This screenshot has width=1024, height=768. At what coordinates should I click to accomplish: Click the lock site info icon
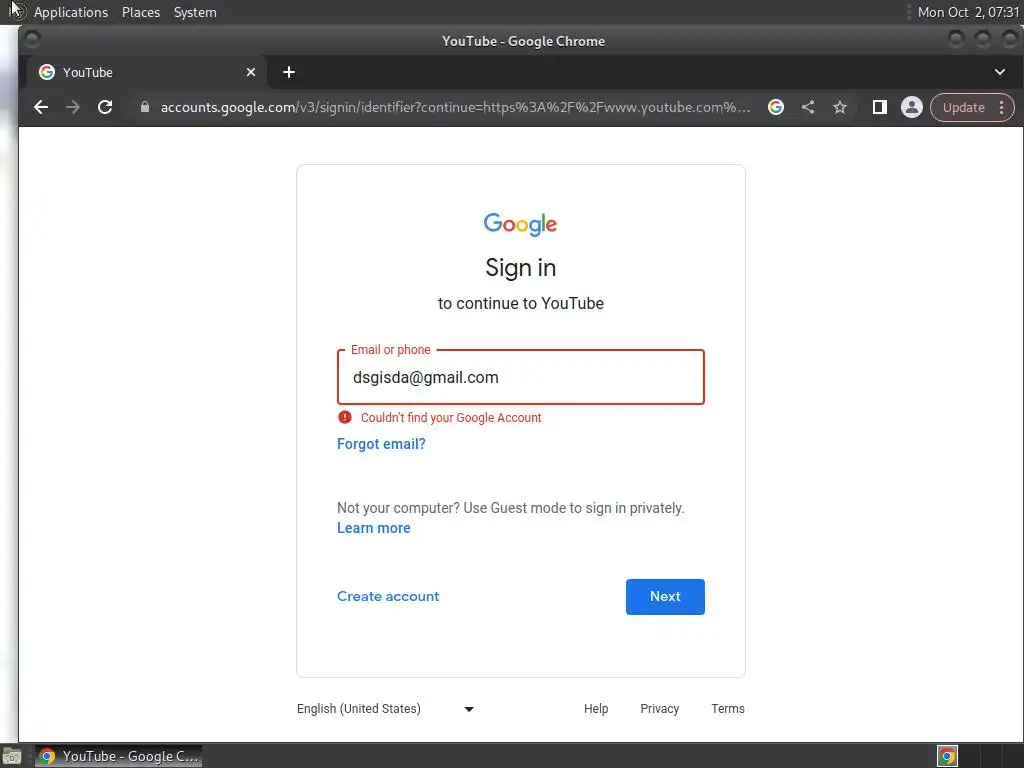145,107
